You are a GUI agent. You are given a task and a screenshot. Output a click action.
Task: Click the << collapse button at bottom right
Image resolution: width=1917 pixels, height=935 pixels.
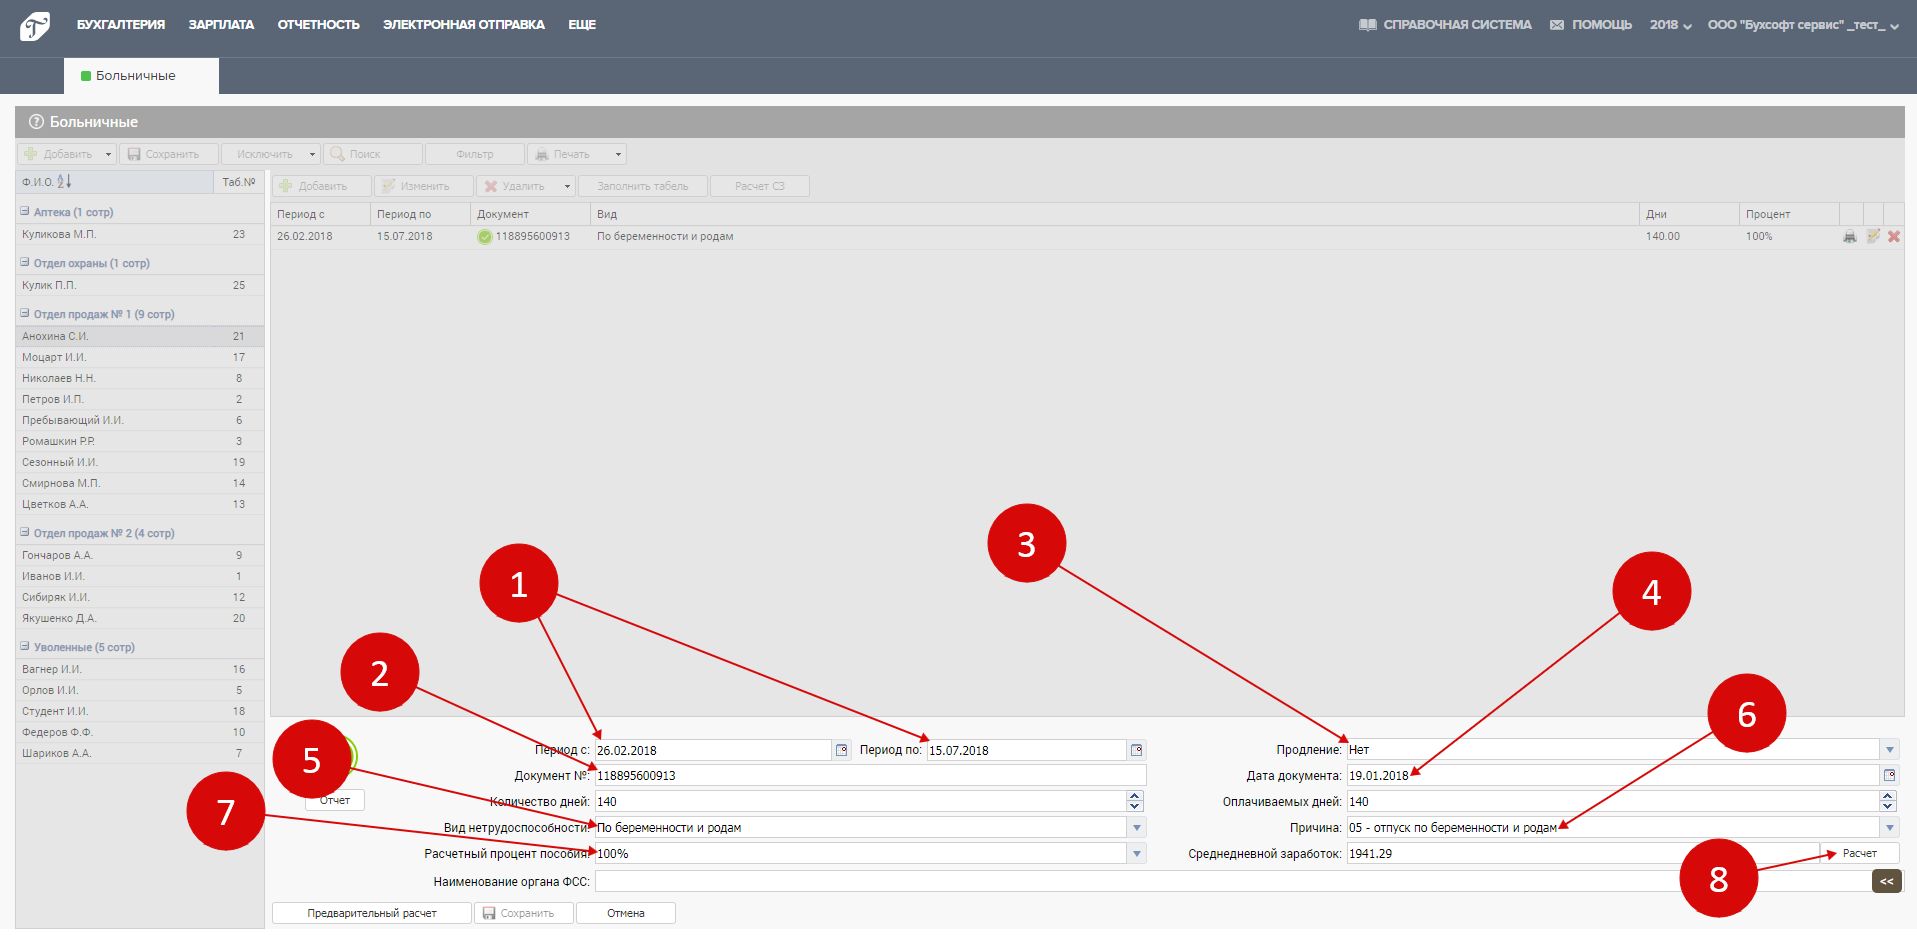pos(1887,881)
